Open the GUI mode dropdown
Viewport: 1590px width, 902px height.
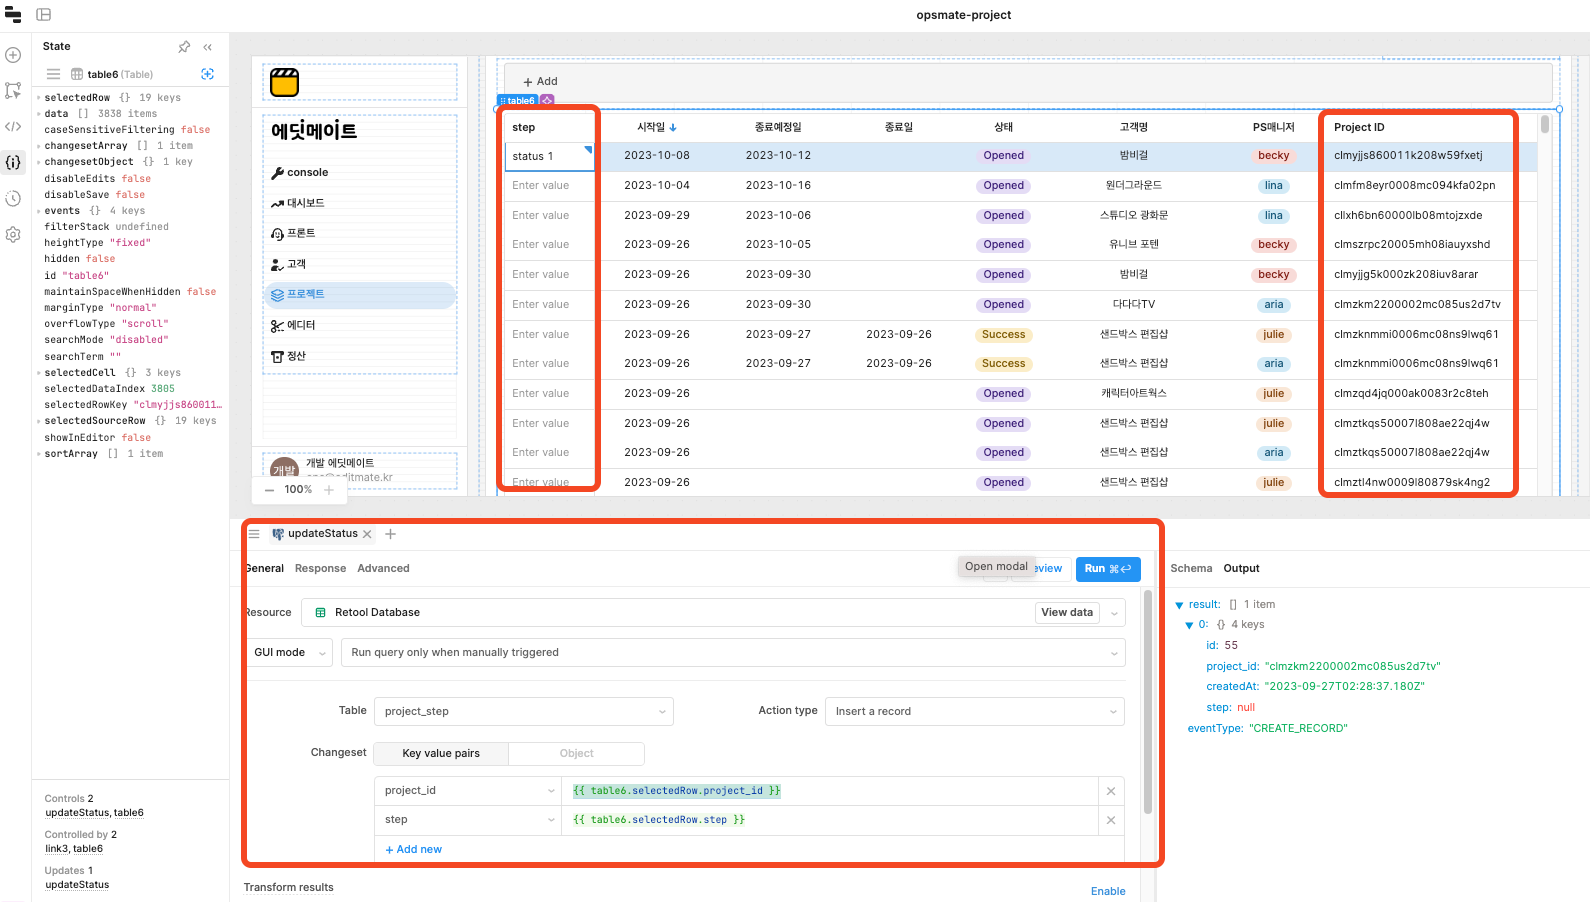tap(288, 653)
